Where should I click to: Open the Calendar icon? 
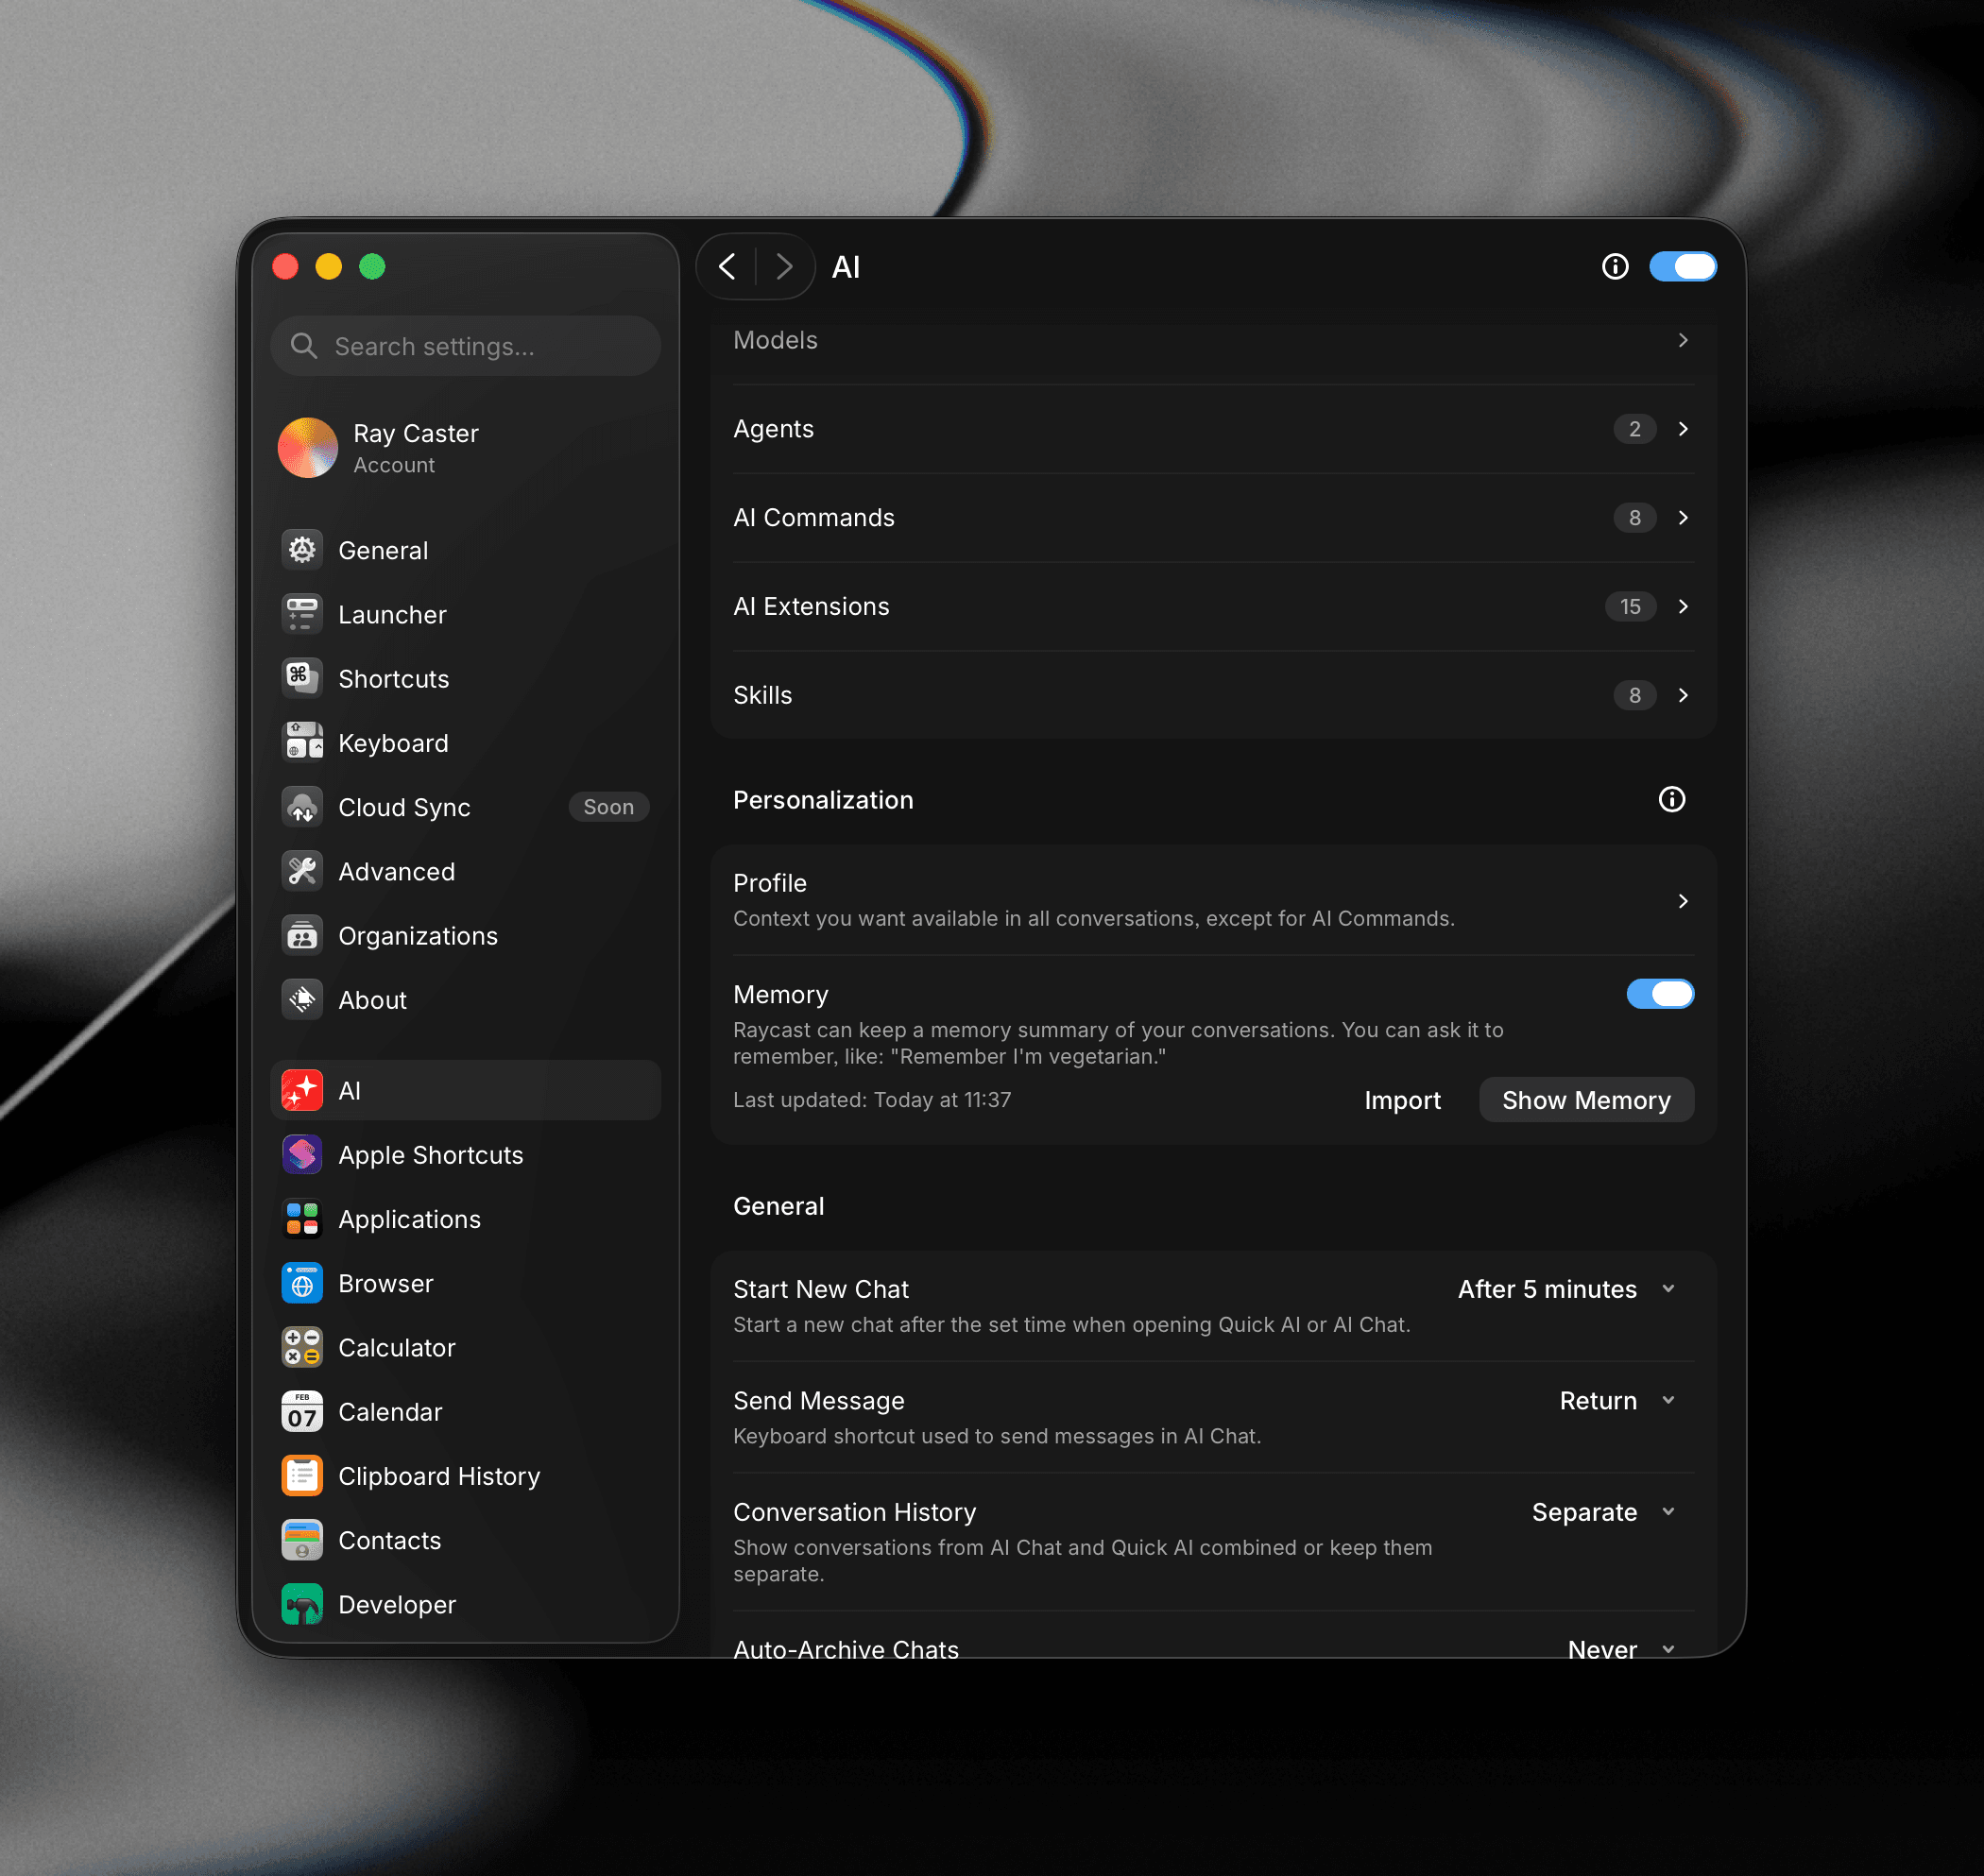pos(302,1411)
